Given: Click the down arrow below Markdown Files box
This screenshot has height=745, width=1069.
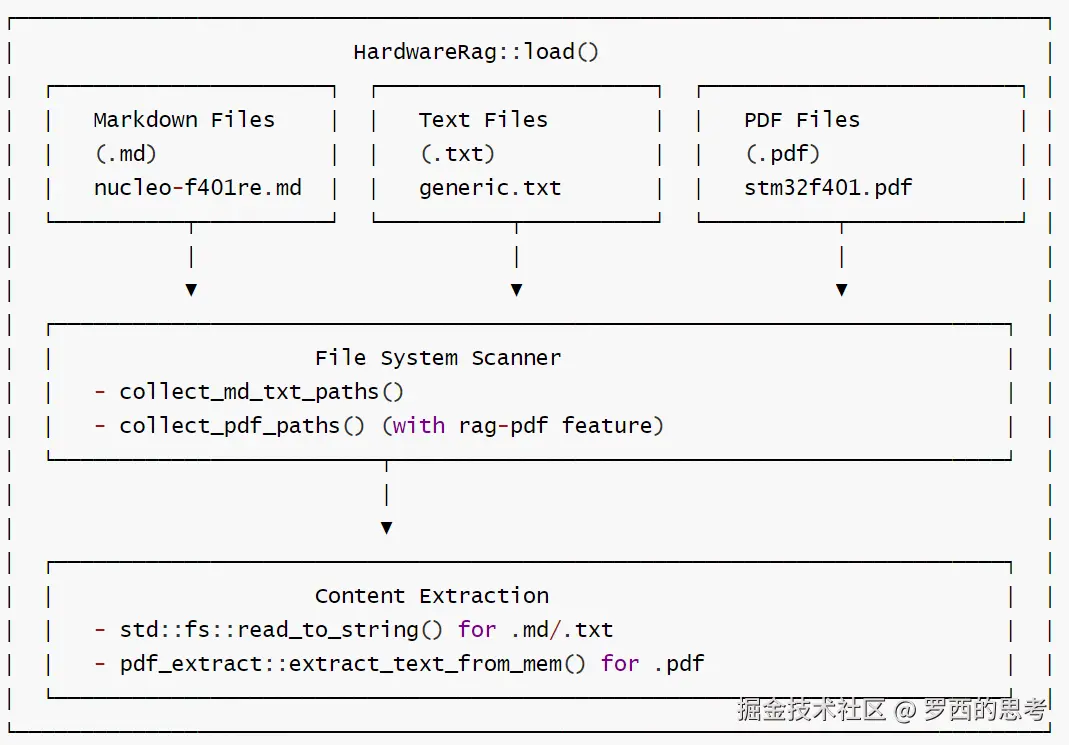Looking at the screenshot, I should 192,290.
